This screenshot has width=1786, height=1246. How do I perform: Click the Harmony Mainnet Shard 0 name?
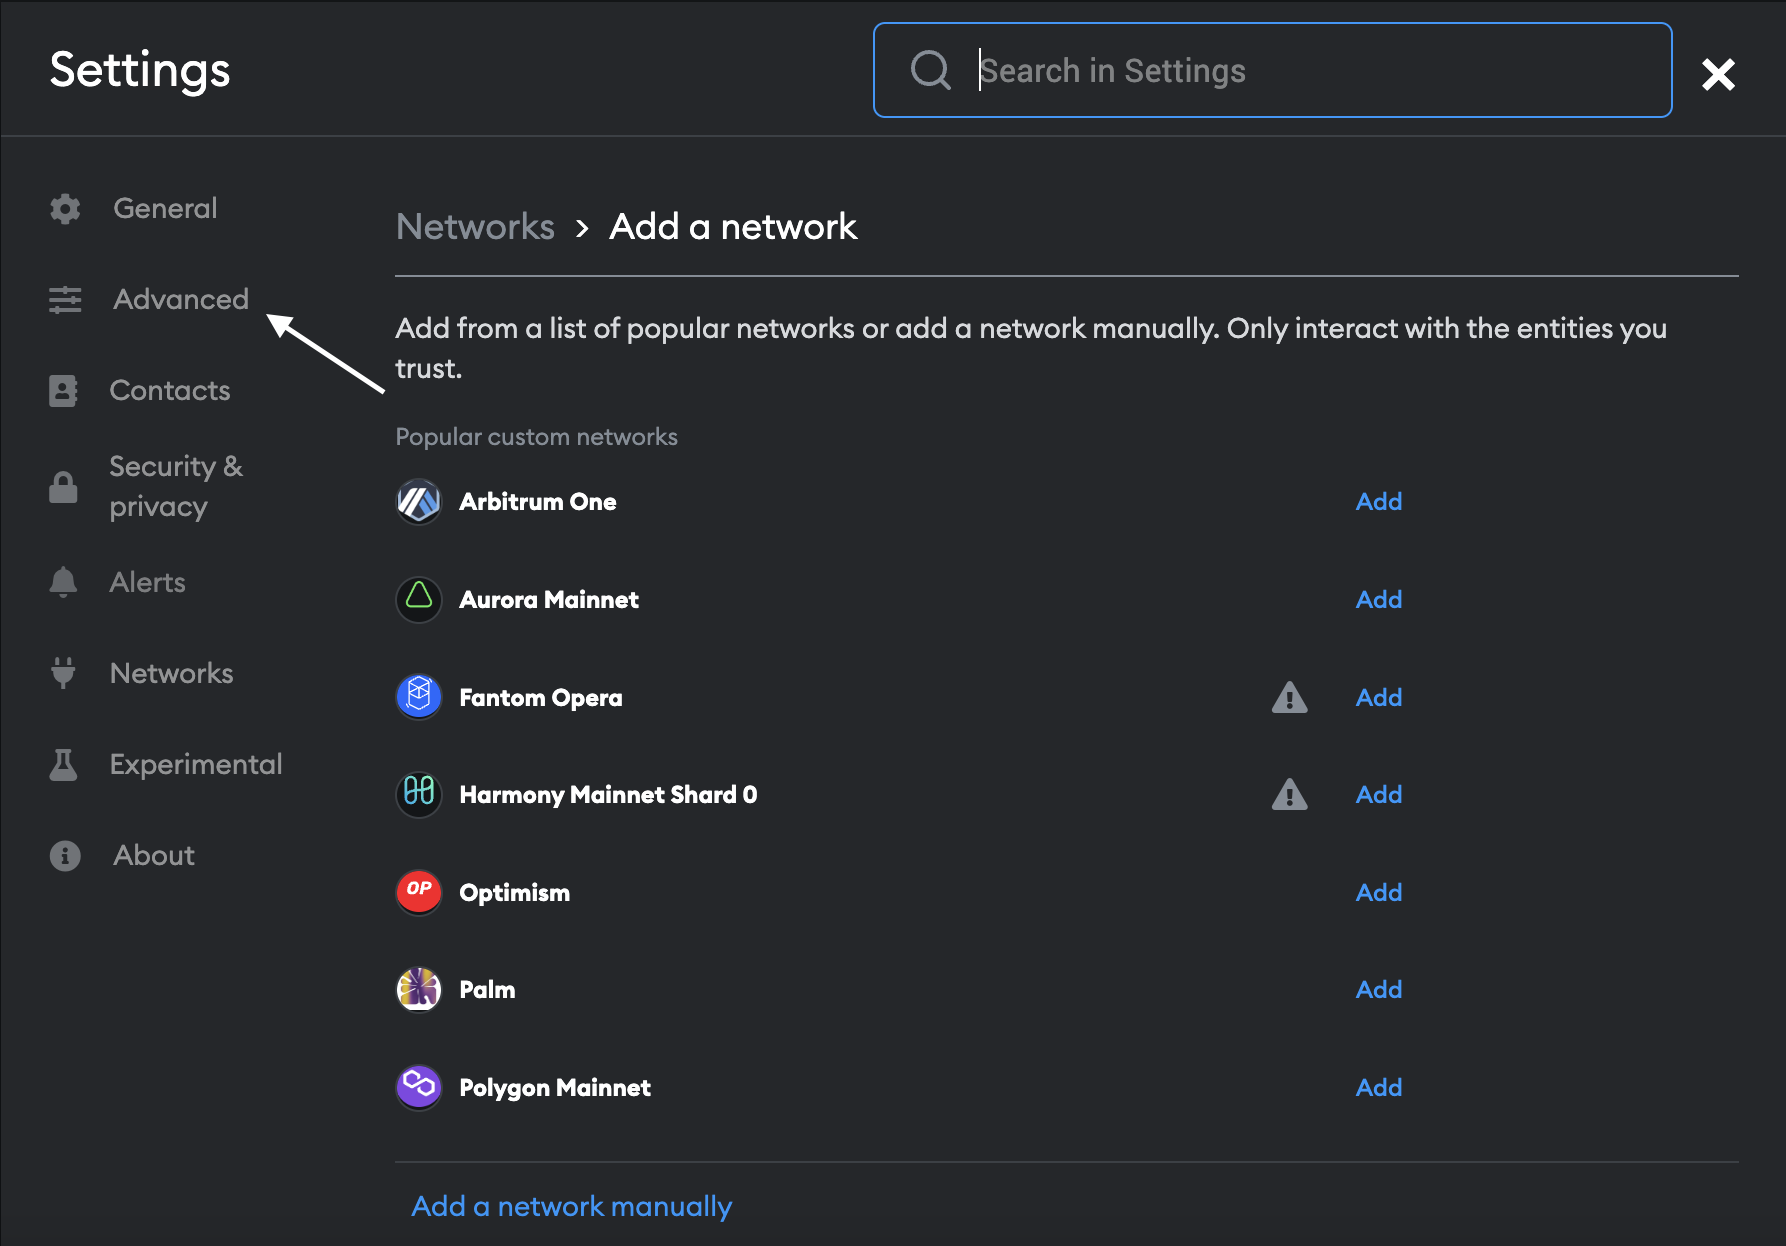pos(608,794)
